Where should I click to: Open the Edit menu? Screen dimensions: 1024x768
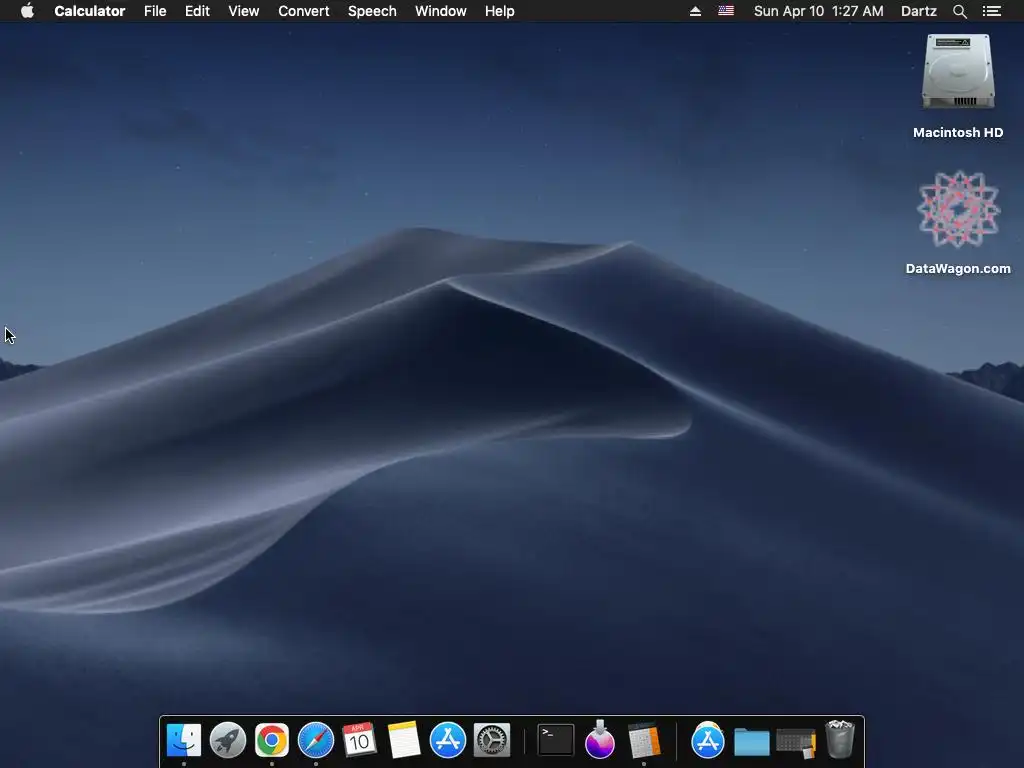point(197,11)
